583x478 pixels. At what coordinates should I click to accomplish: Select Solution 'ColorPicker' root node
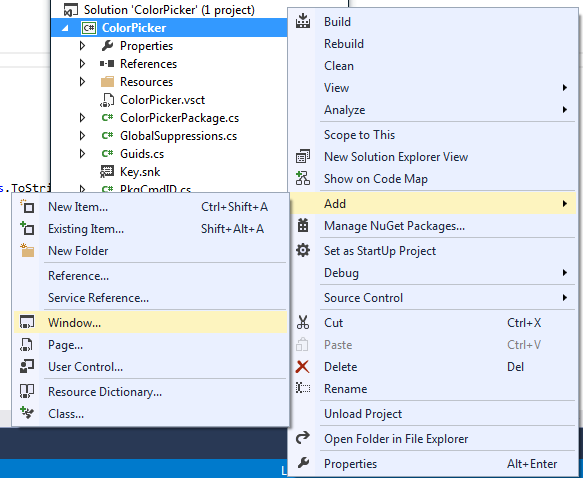point(169,10)
